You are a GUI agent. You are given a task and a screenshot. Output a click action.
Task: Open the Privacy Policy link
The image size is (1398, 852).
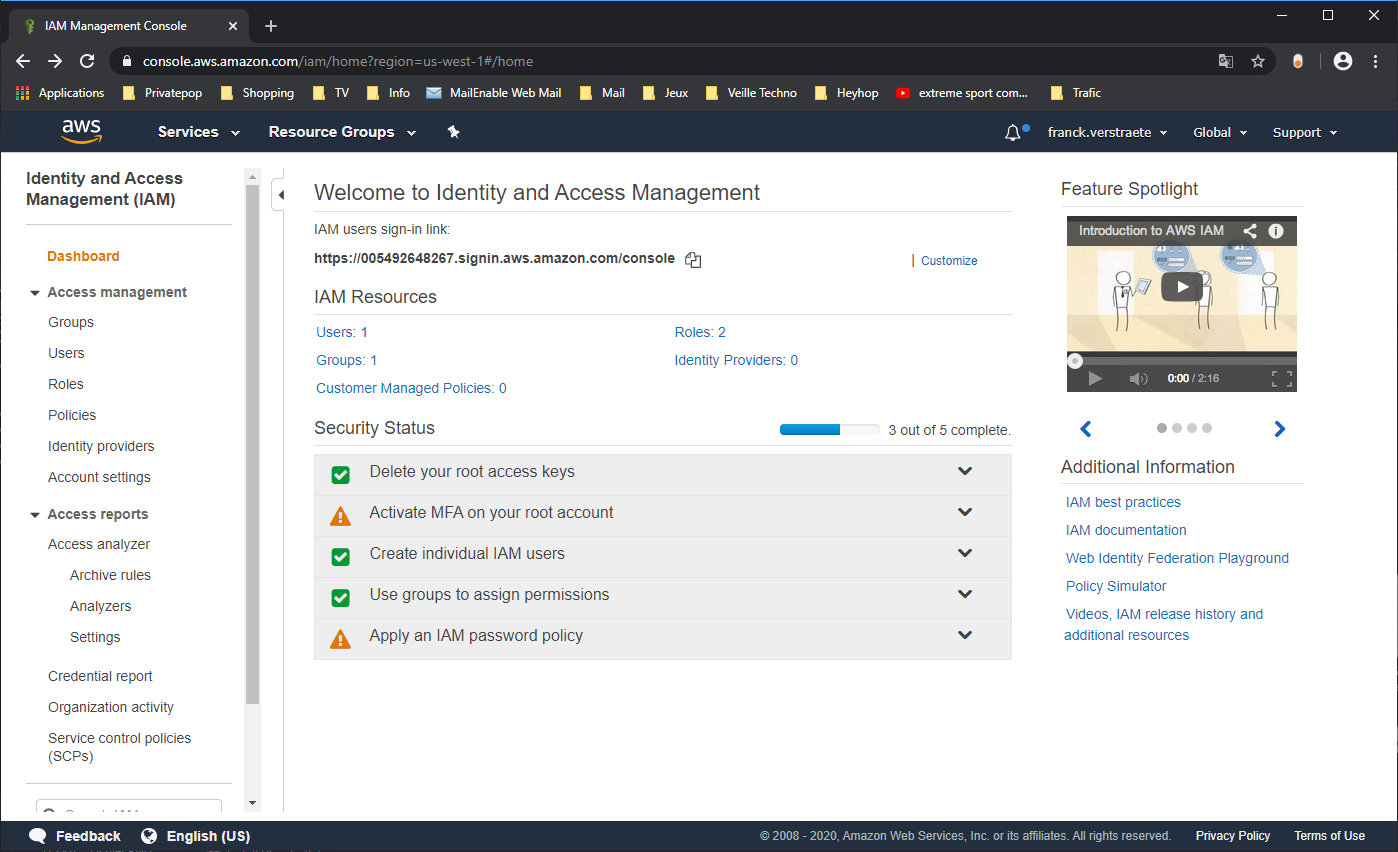pos(1233,836)
